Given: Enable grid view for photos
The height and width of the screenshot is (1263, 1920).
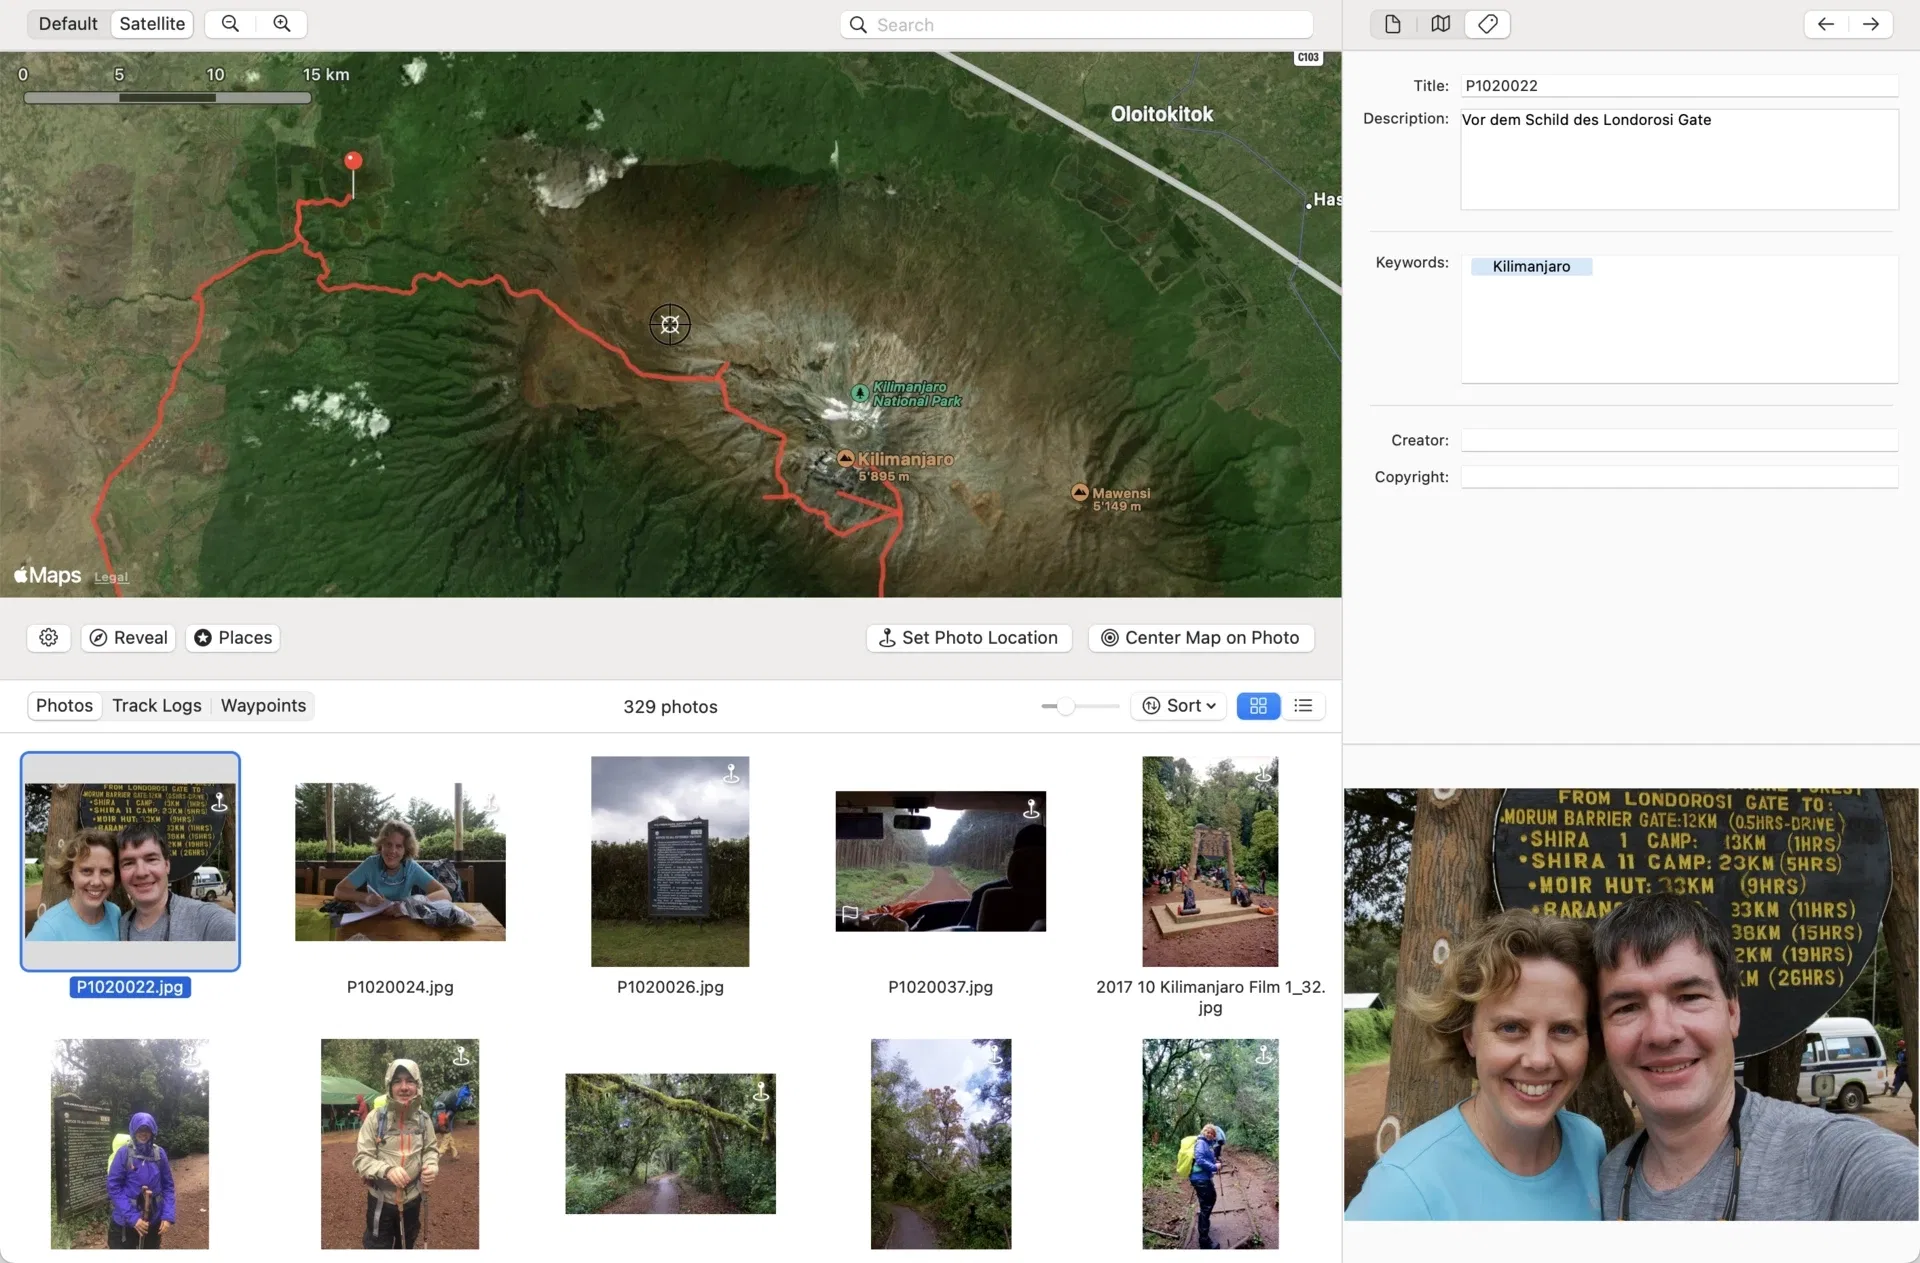Looking at the screenshot, I should (x=1257, y=706).
